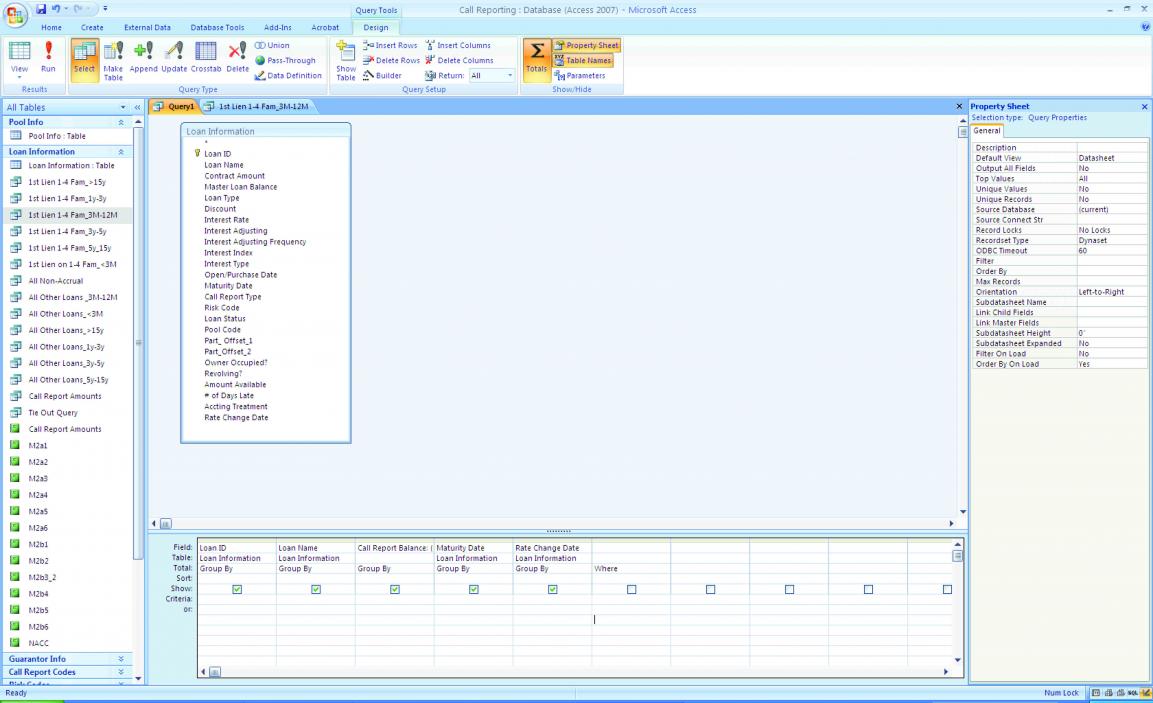Check Show box for the Where column
This screenshot has width=1153, height=703.
[632, 589]
